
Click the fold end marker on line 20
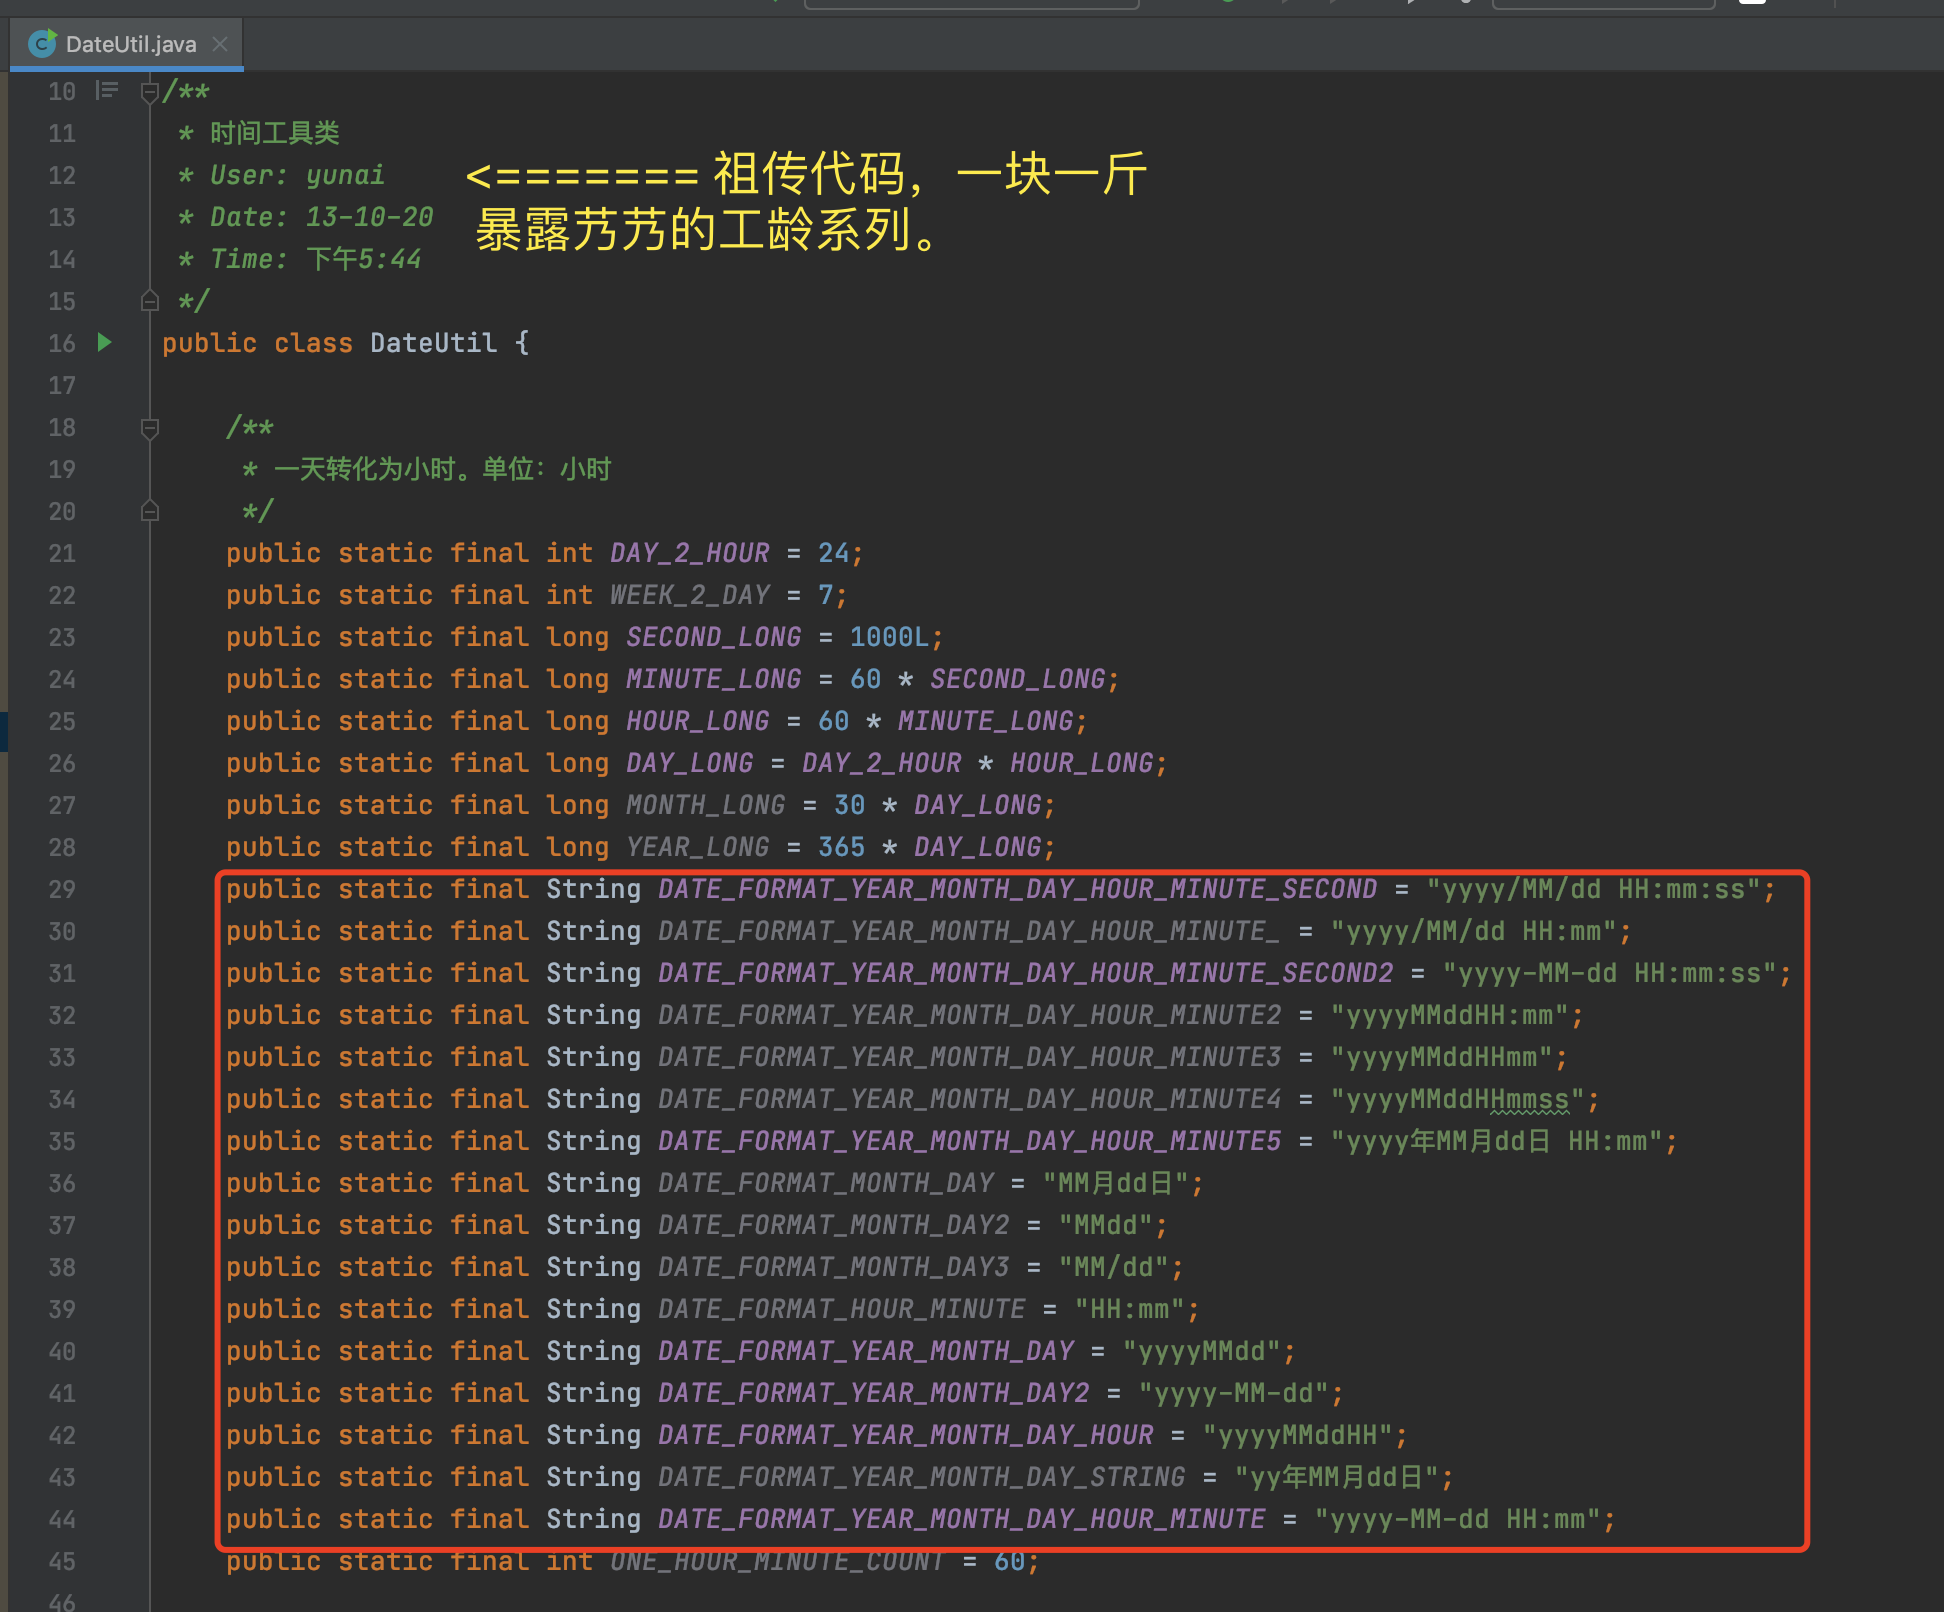tap(150, 511)
